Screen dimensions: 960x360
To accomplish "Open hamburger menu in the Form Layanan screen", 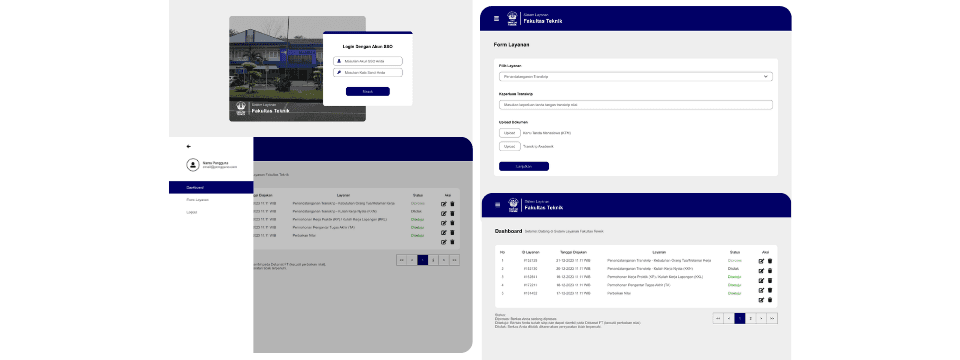I will click(497, 18).
